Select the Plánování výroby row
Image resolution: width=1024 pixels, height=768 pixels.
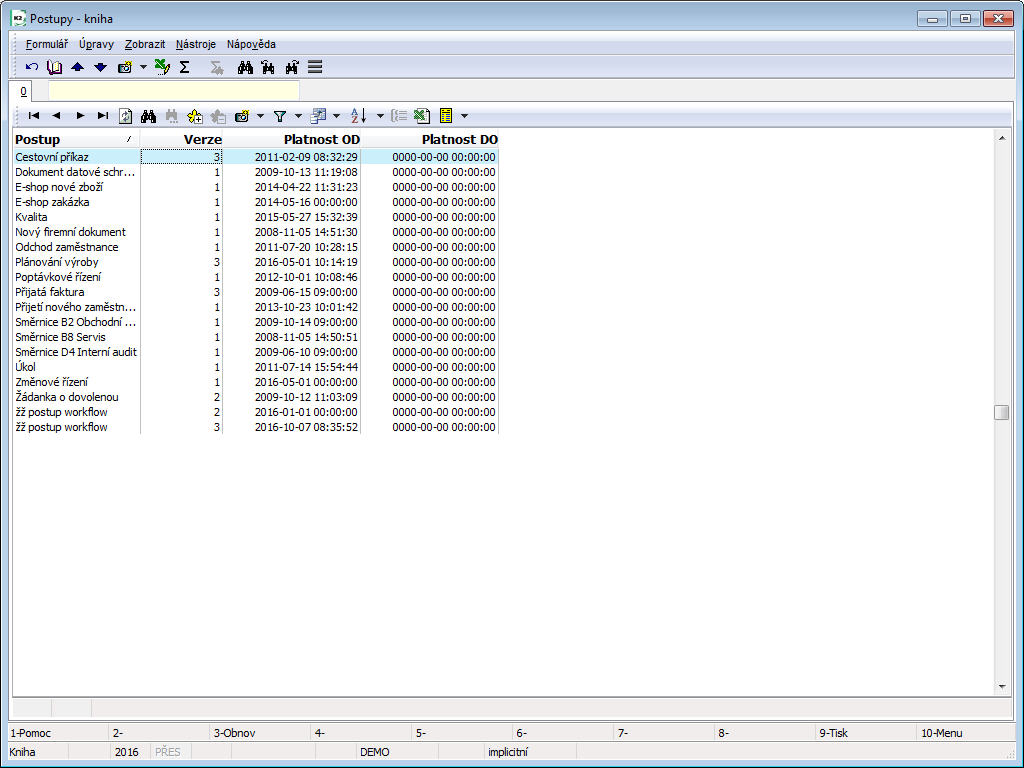click(255, 262)
